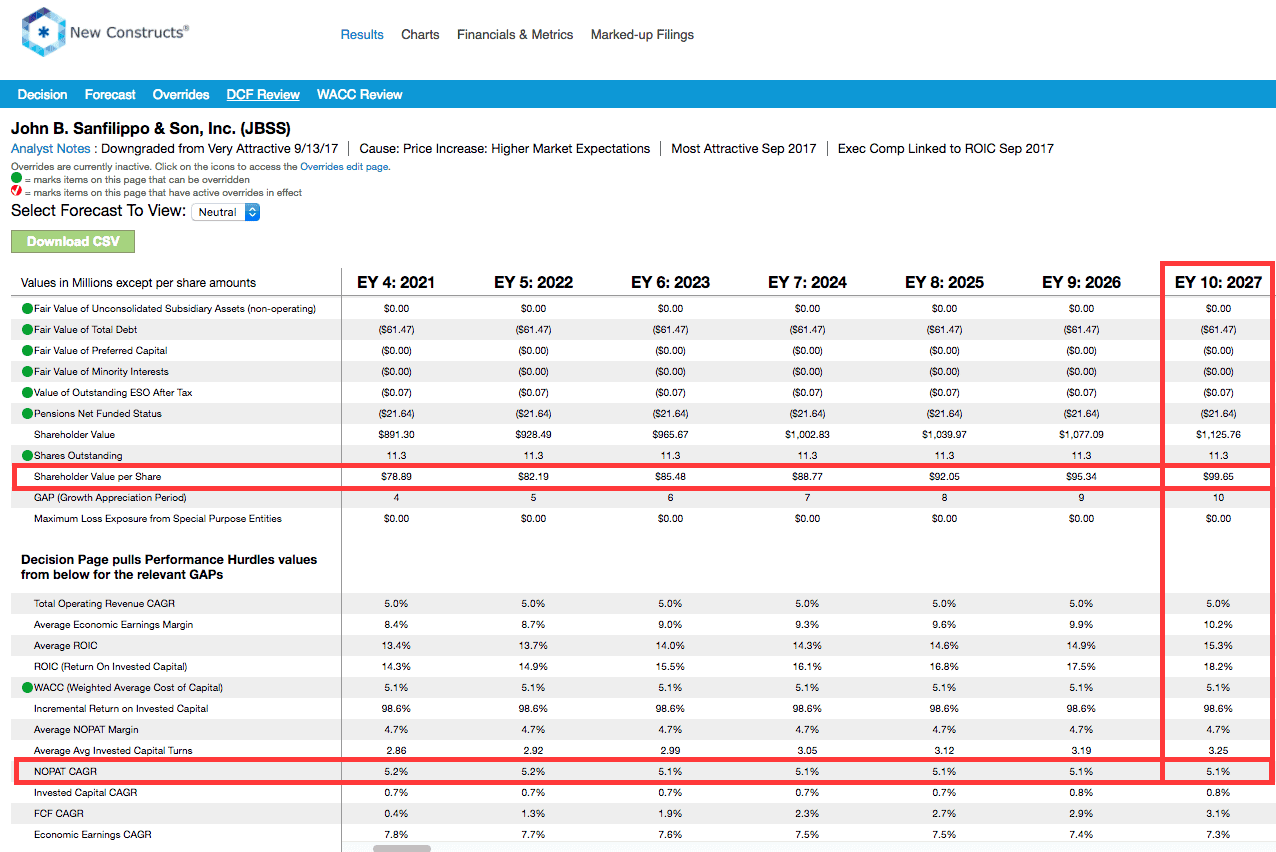Go to the Overrides page

pos(181,95)
